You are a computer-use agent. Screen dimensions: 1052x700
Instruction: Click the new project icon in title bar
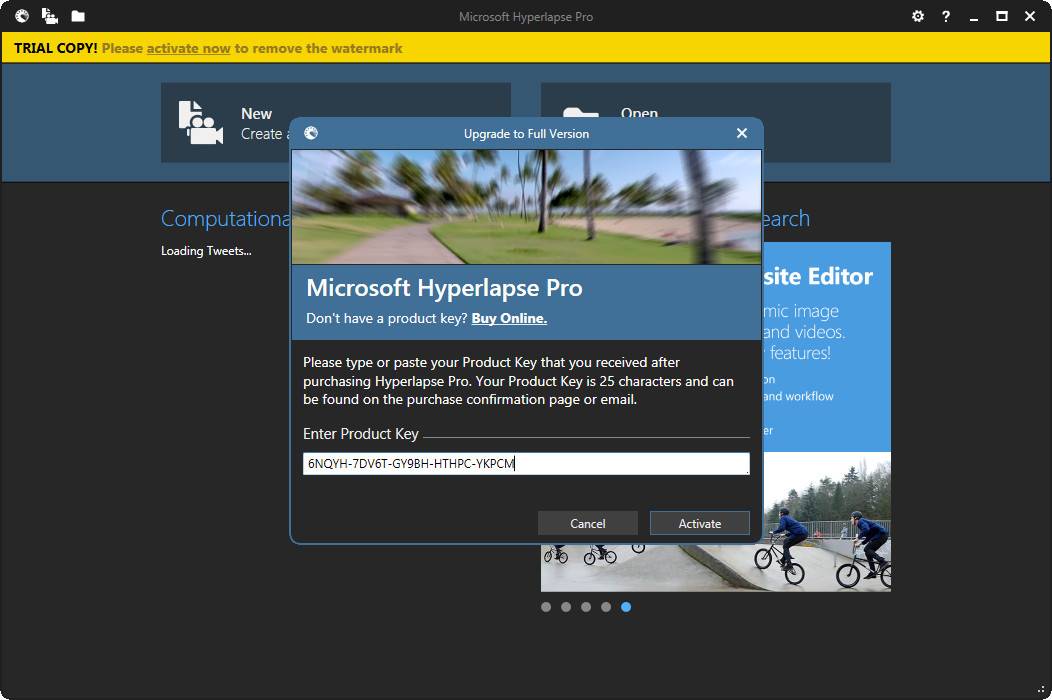coord(50,16)
